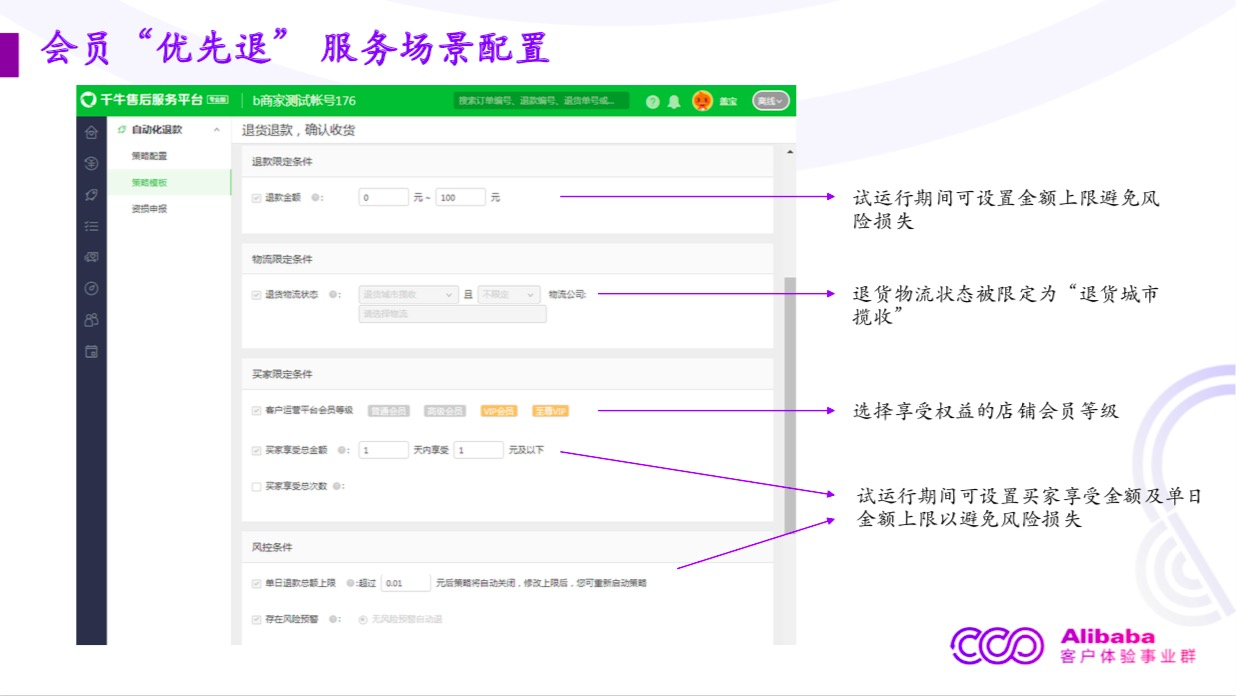
Task: Toggle the 买家享受总金额 checkbox
Action: click(x=256, y=450)
